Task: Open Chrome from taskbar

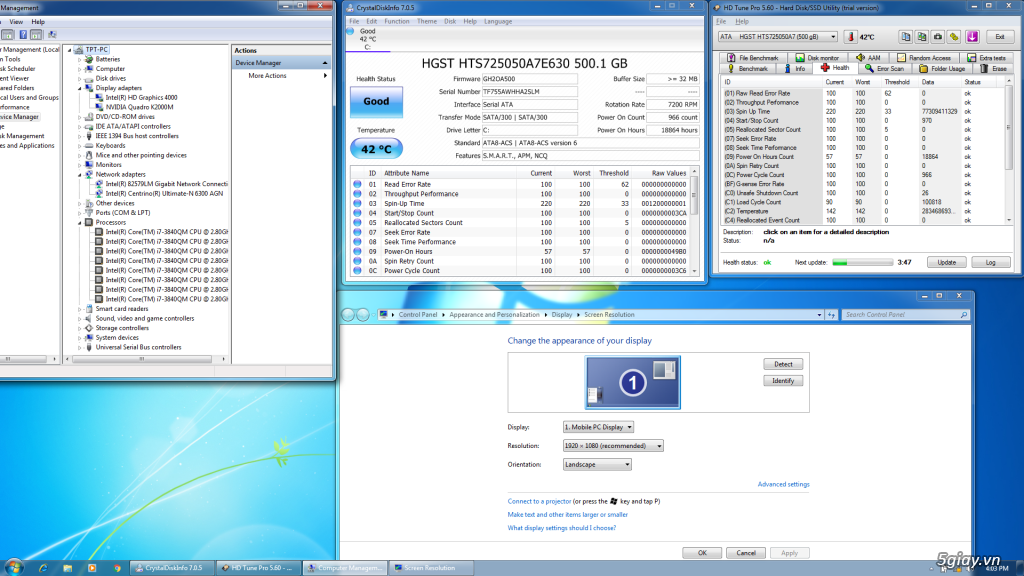Action: (117, 568)
